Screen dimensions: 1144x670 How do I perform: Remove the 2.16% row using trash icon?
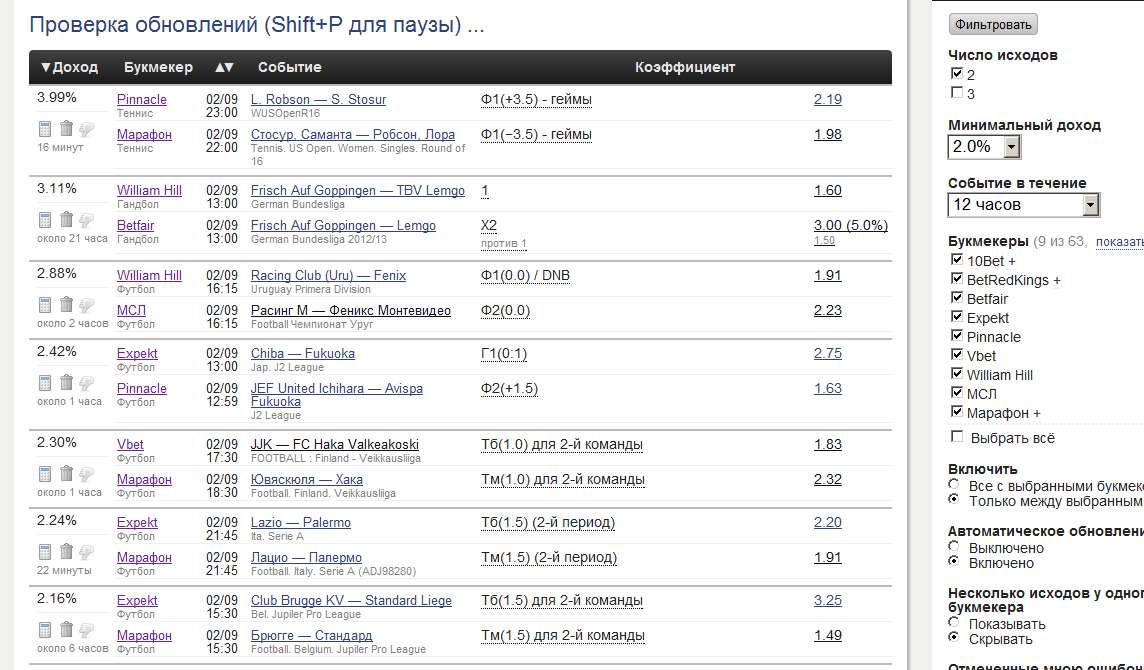click(66, 630)
